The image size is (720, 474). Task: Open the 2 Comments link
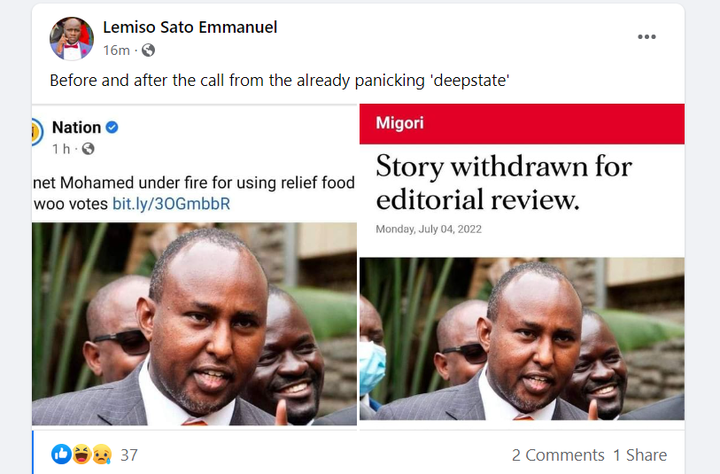(x=558, y=455)
